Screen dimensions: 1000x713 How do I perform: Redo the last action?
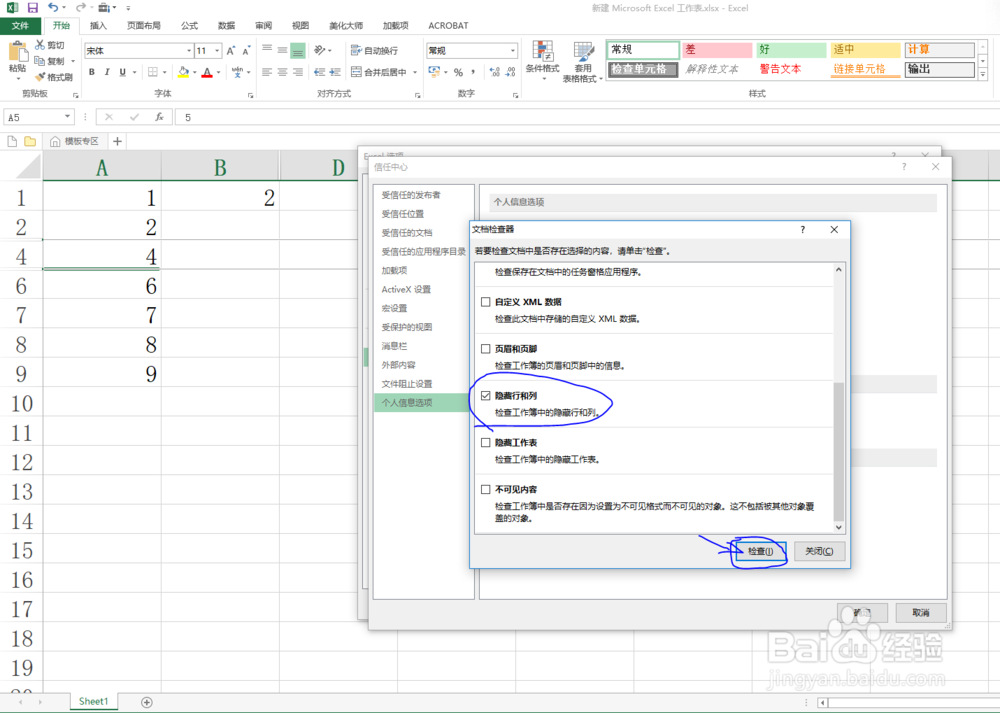click(x=80, y=8)
